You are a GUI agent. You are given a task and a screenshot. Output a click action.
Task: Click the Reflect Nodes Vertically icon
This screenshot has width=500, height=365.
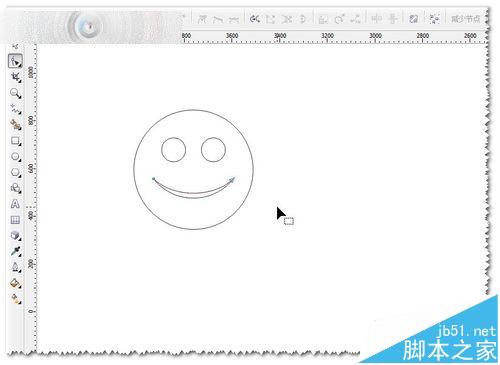click(x=393, y=19)
